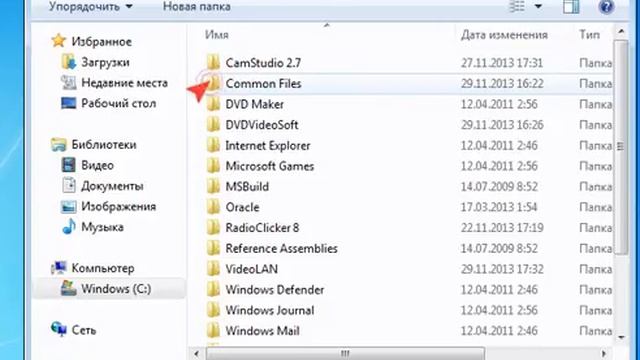640x360 pixels.
Task: Select the RadioClicker 8 folder
Action: (262, 228)
